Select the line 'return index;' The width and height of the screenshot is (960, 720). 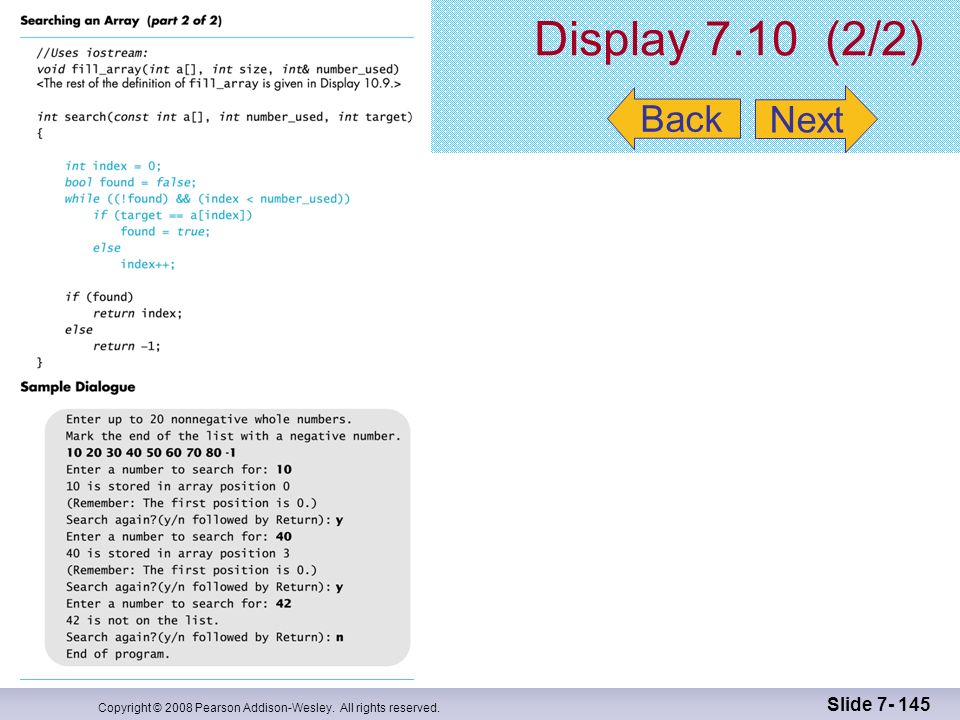(x=138, y=313)
